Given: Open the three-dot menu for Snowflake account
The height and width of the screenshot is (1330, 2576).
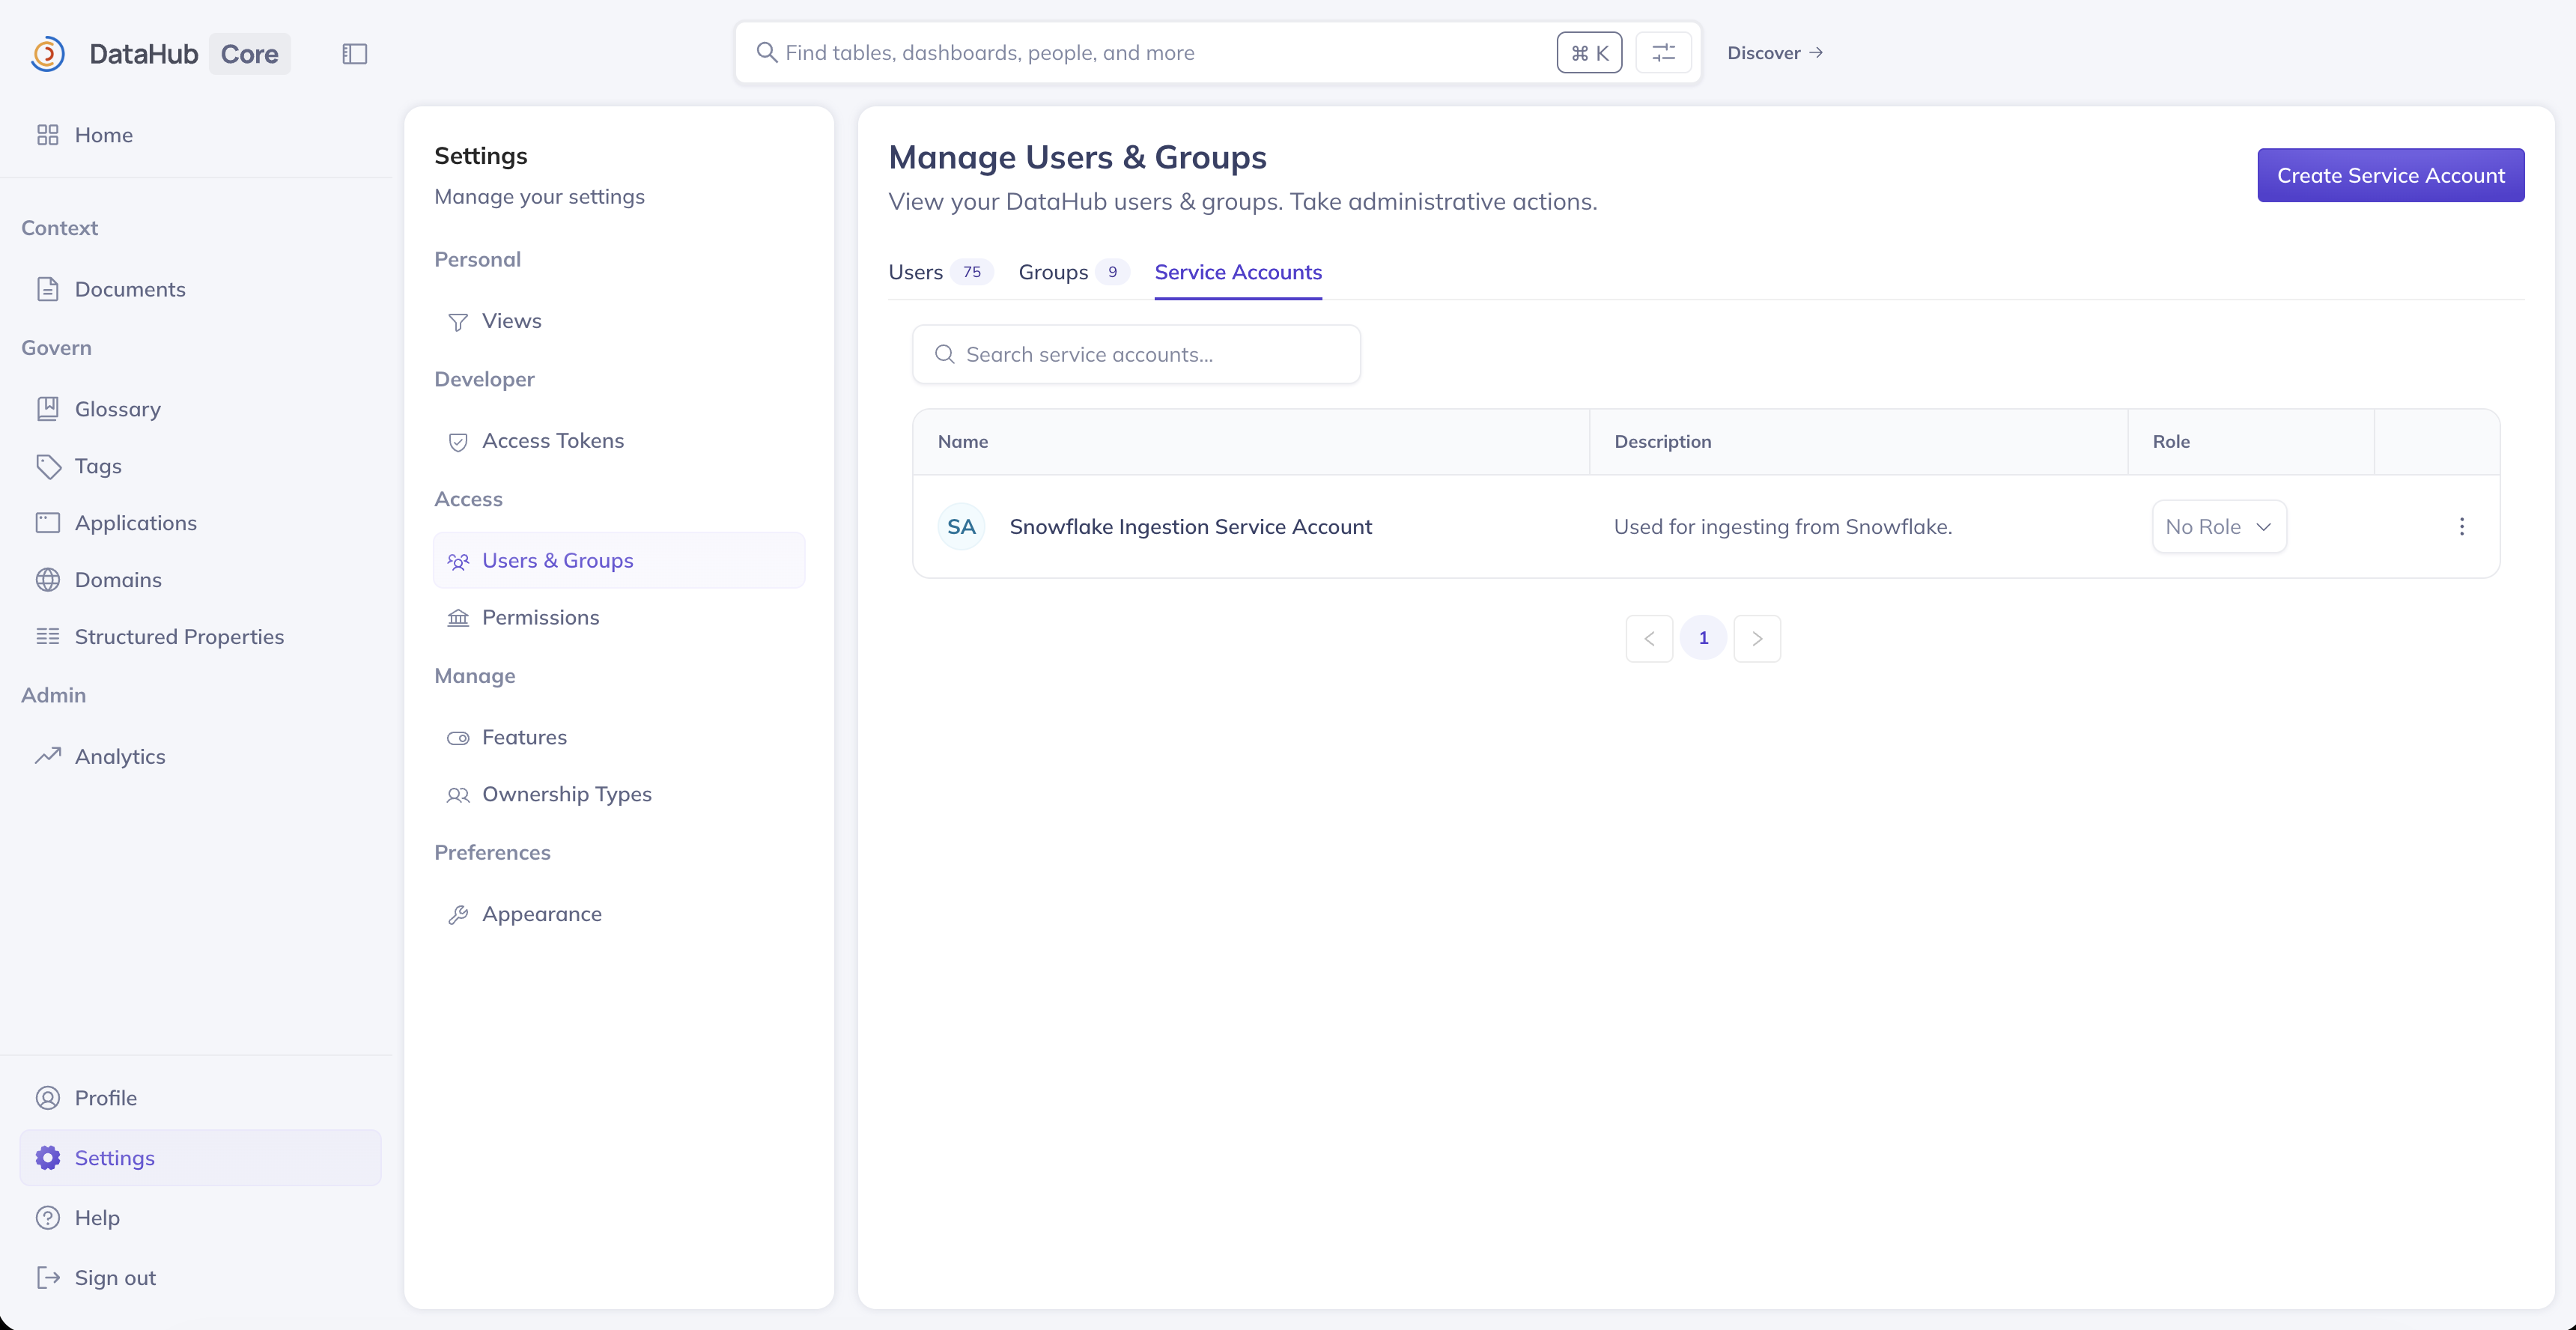Looking at the screenshot, I should pos(2461,527).
